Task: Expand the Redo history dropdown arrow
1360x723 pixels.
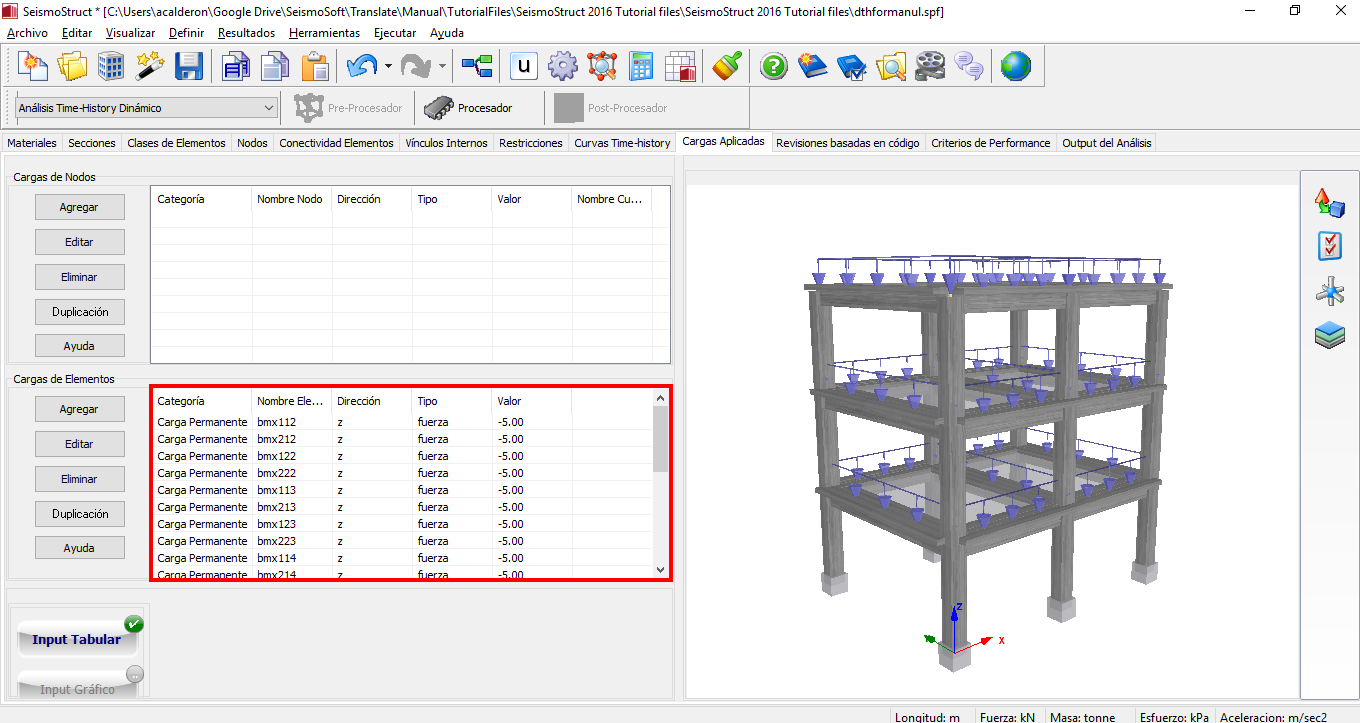Action: (x=442, y=67)
